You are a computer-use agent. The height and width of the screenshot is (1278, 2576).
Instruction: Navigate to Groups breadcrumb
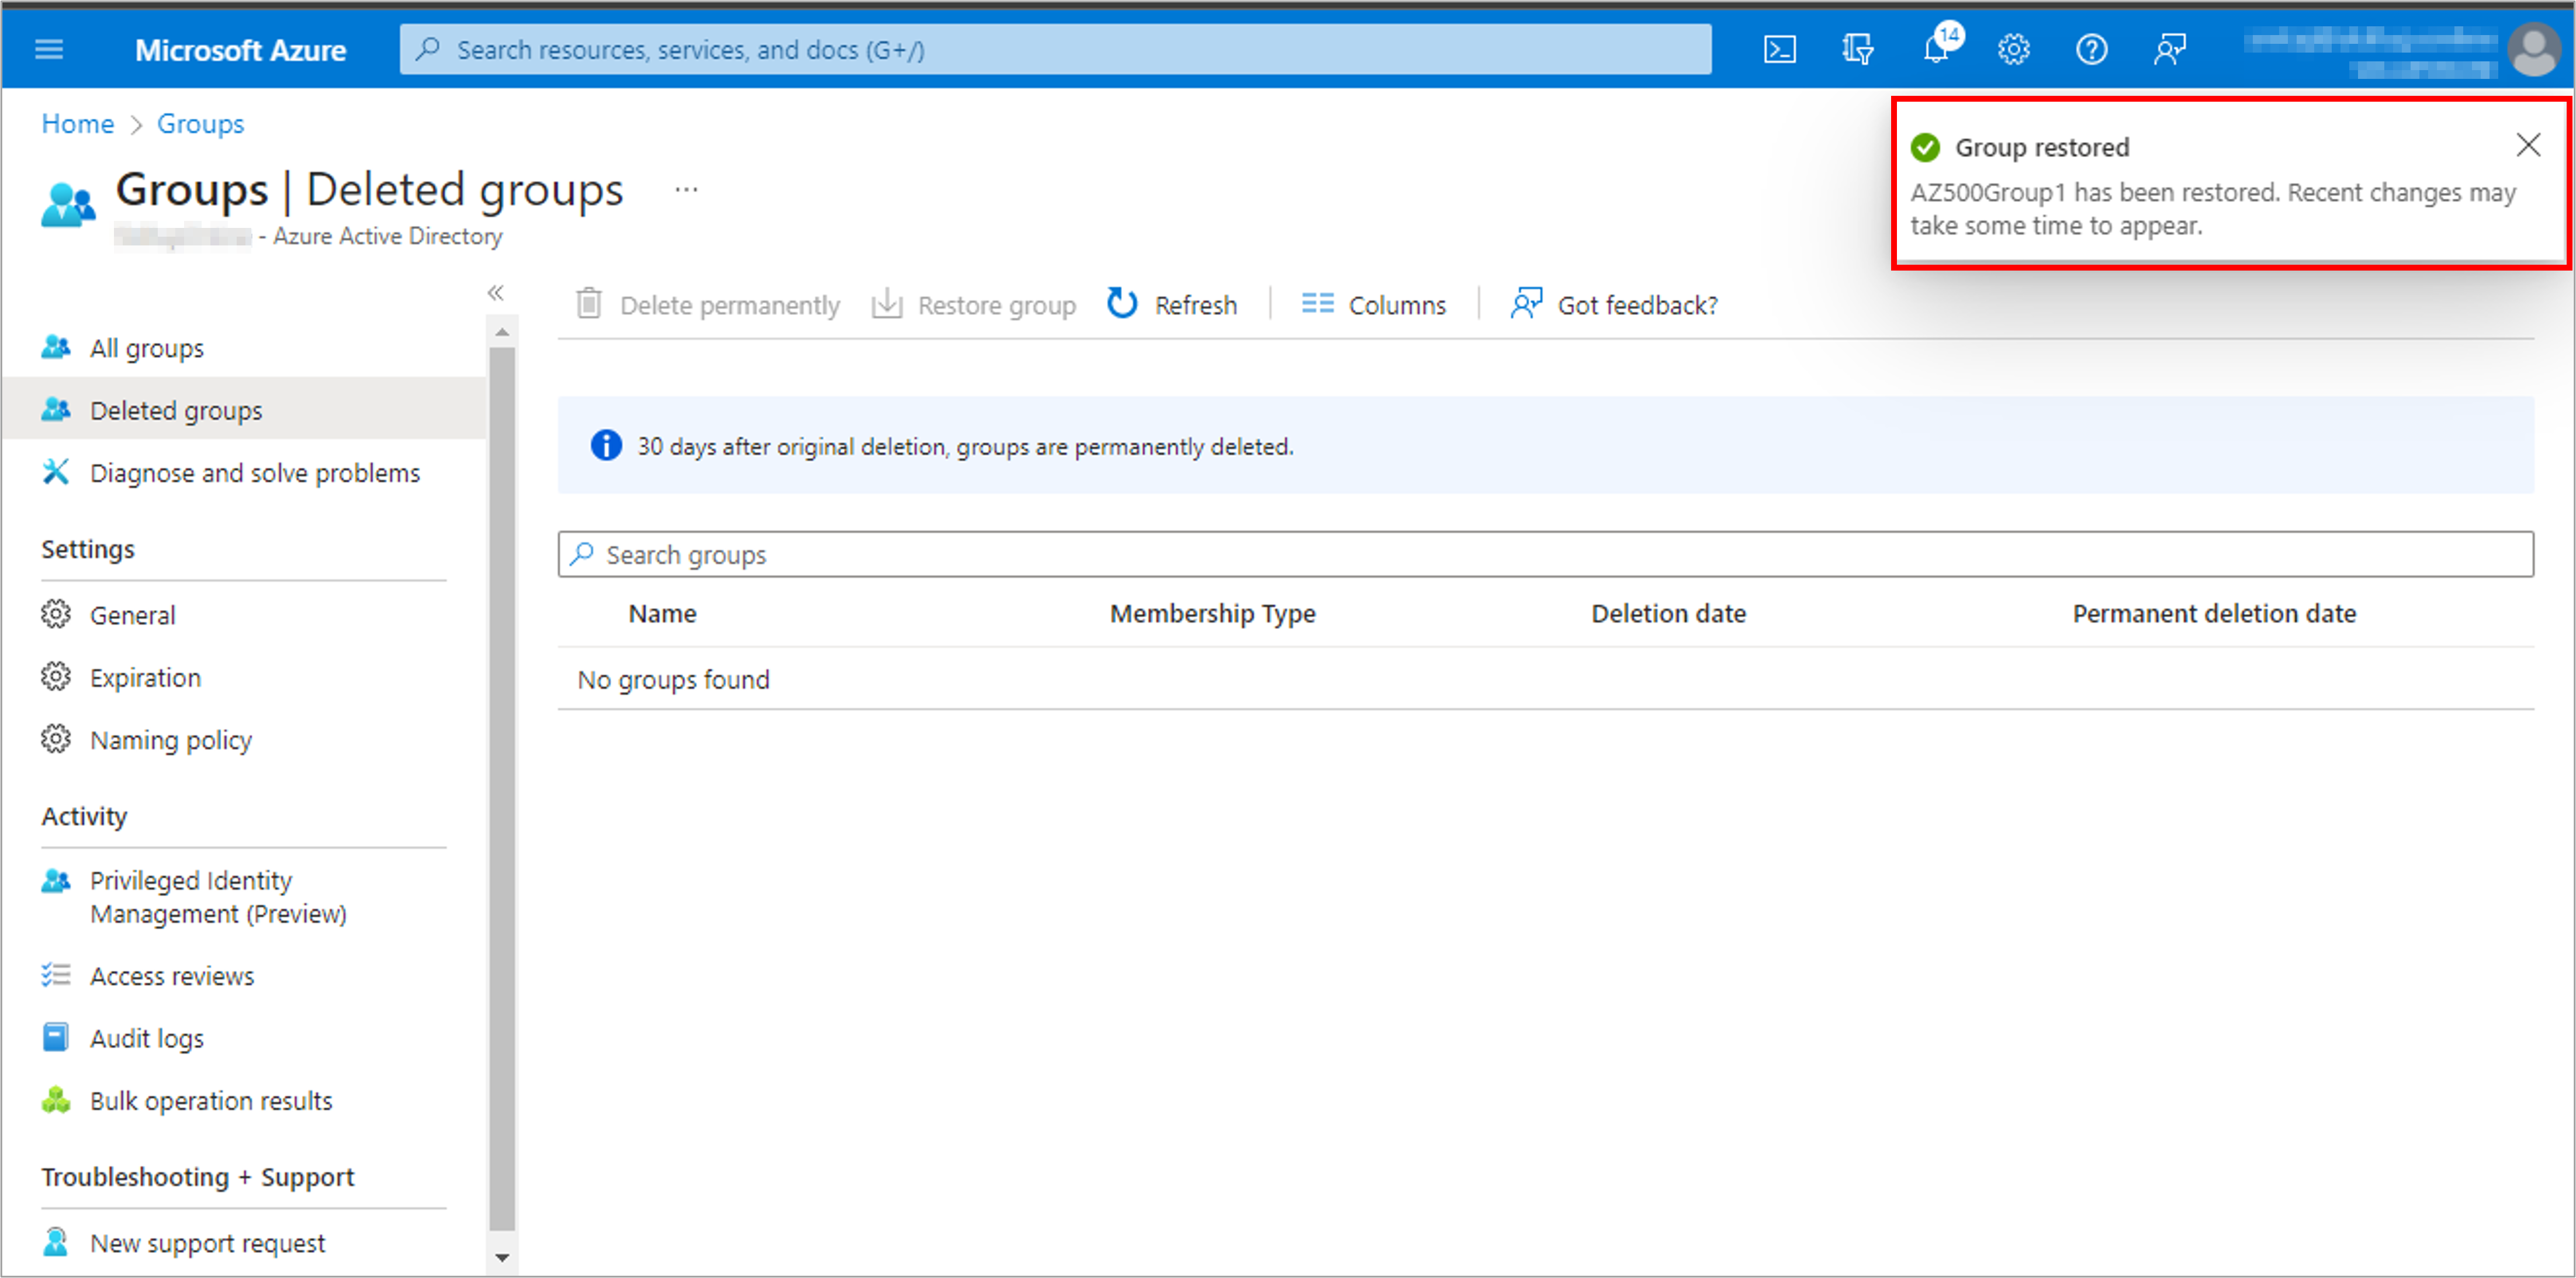tap(200, 123)
